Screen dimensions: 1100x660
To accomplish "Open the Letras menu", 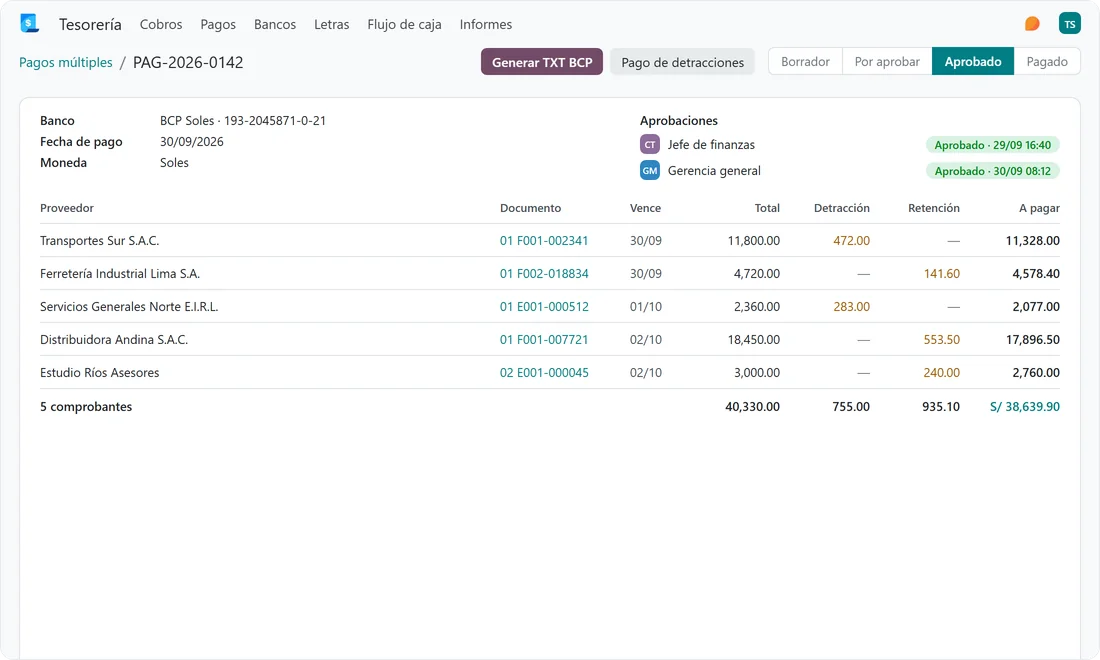I will click(332, 25).
